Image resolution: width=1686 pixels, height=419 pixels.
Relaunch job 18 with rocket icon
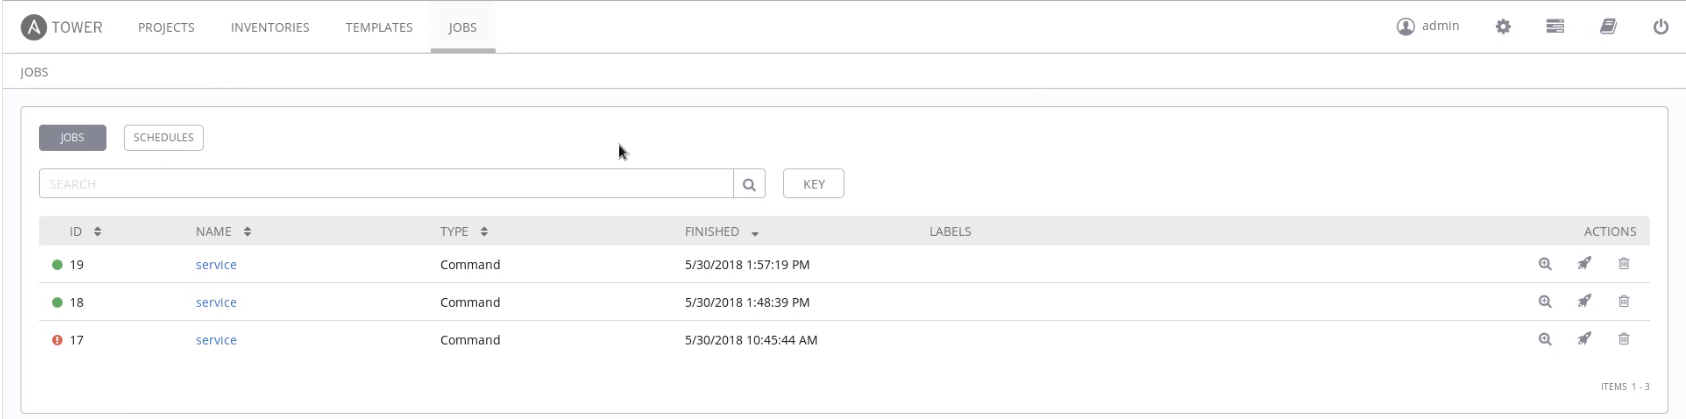[x=1584, y=302]
